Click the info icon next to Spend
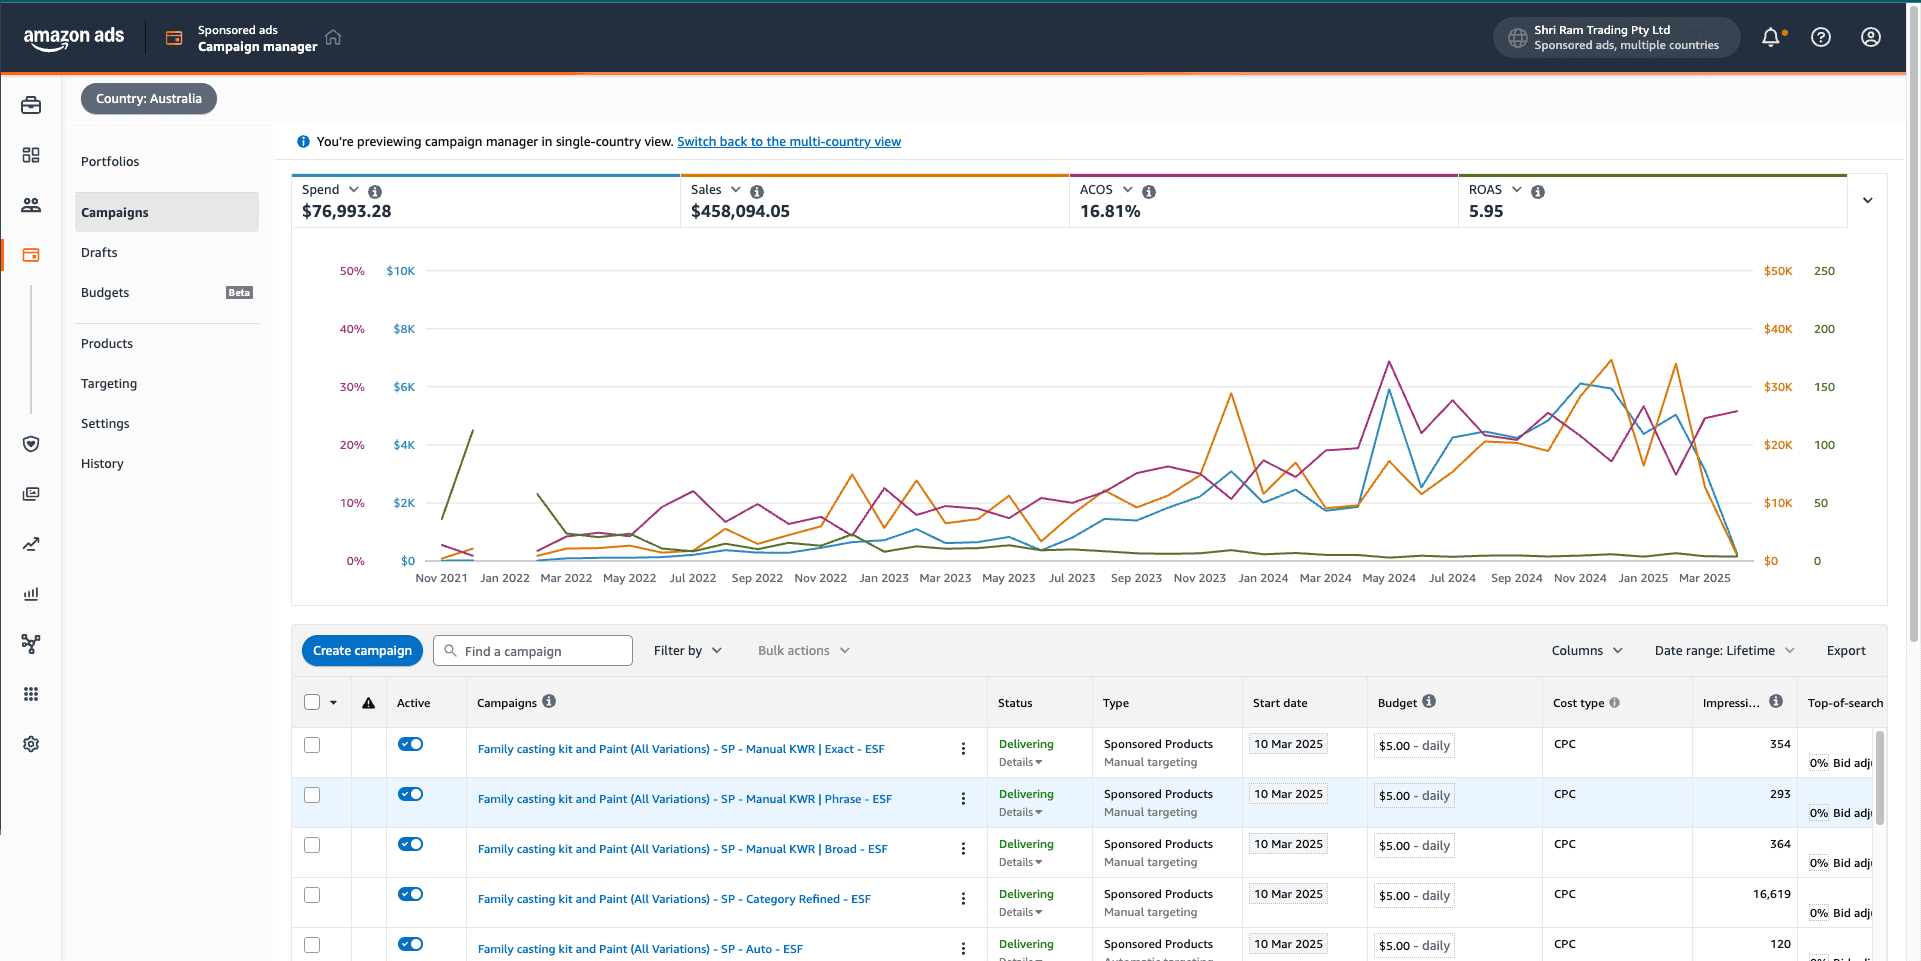1921x961 pixels. pyautogui.click(x=375, y=191)
